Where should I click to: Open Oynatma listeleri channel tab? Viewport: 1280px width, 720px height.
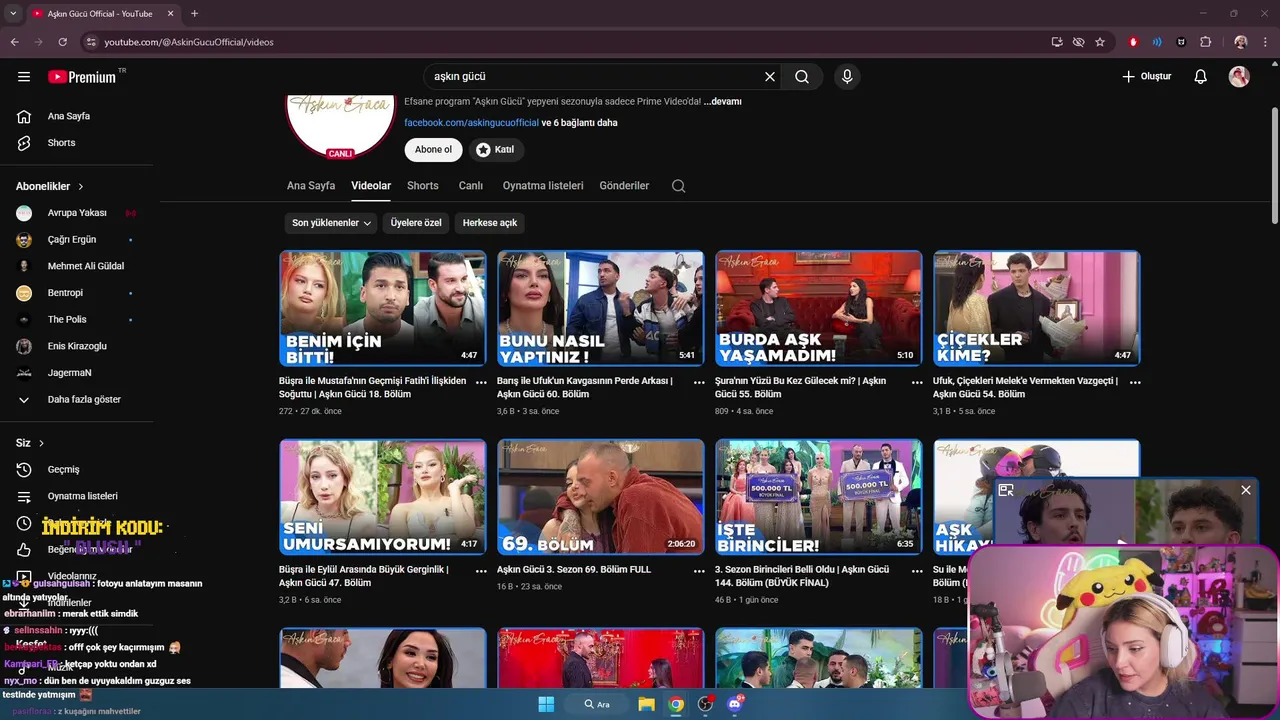(x=543, y=186)
